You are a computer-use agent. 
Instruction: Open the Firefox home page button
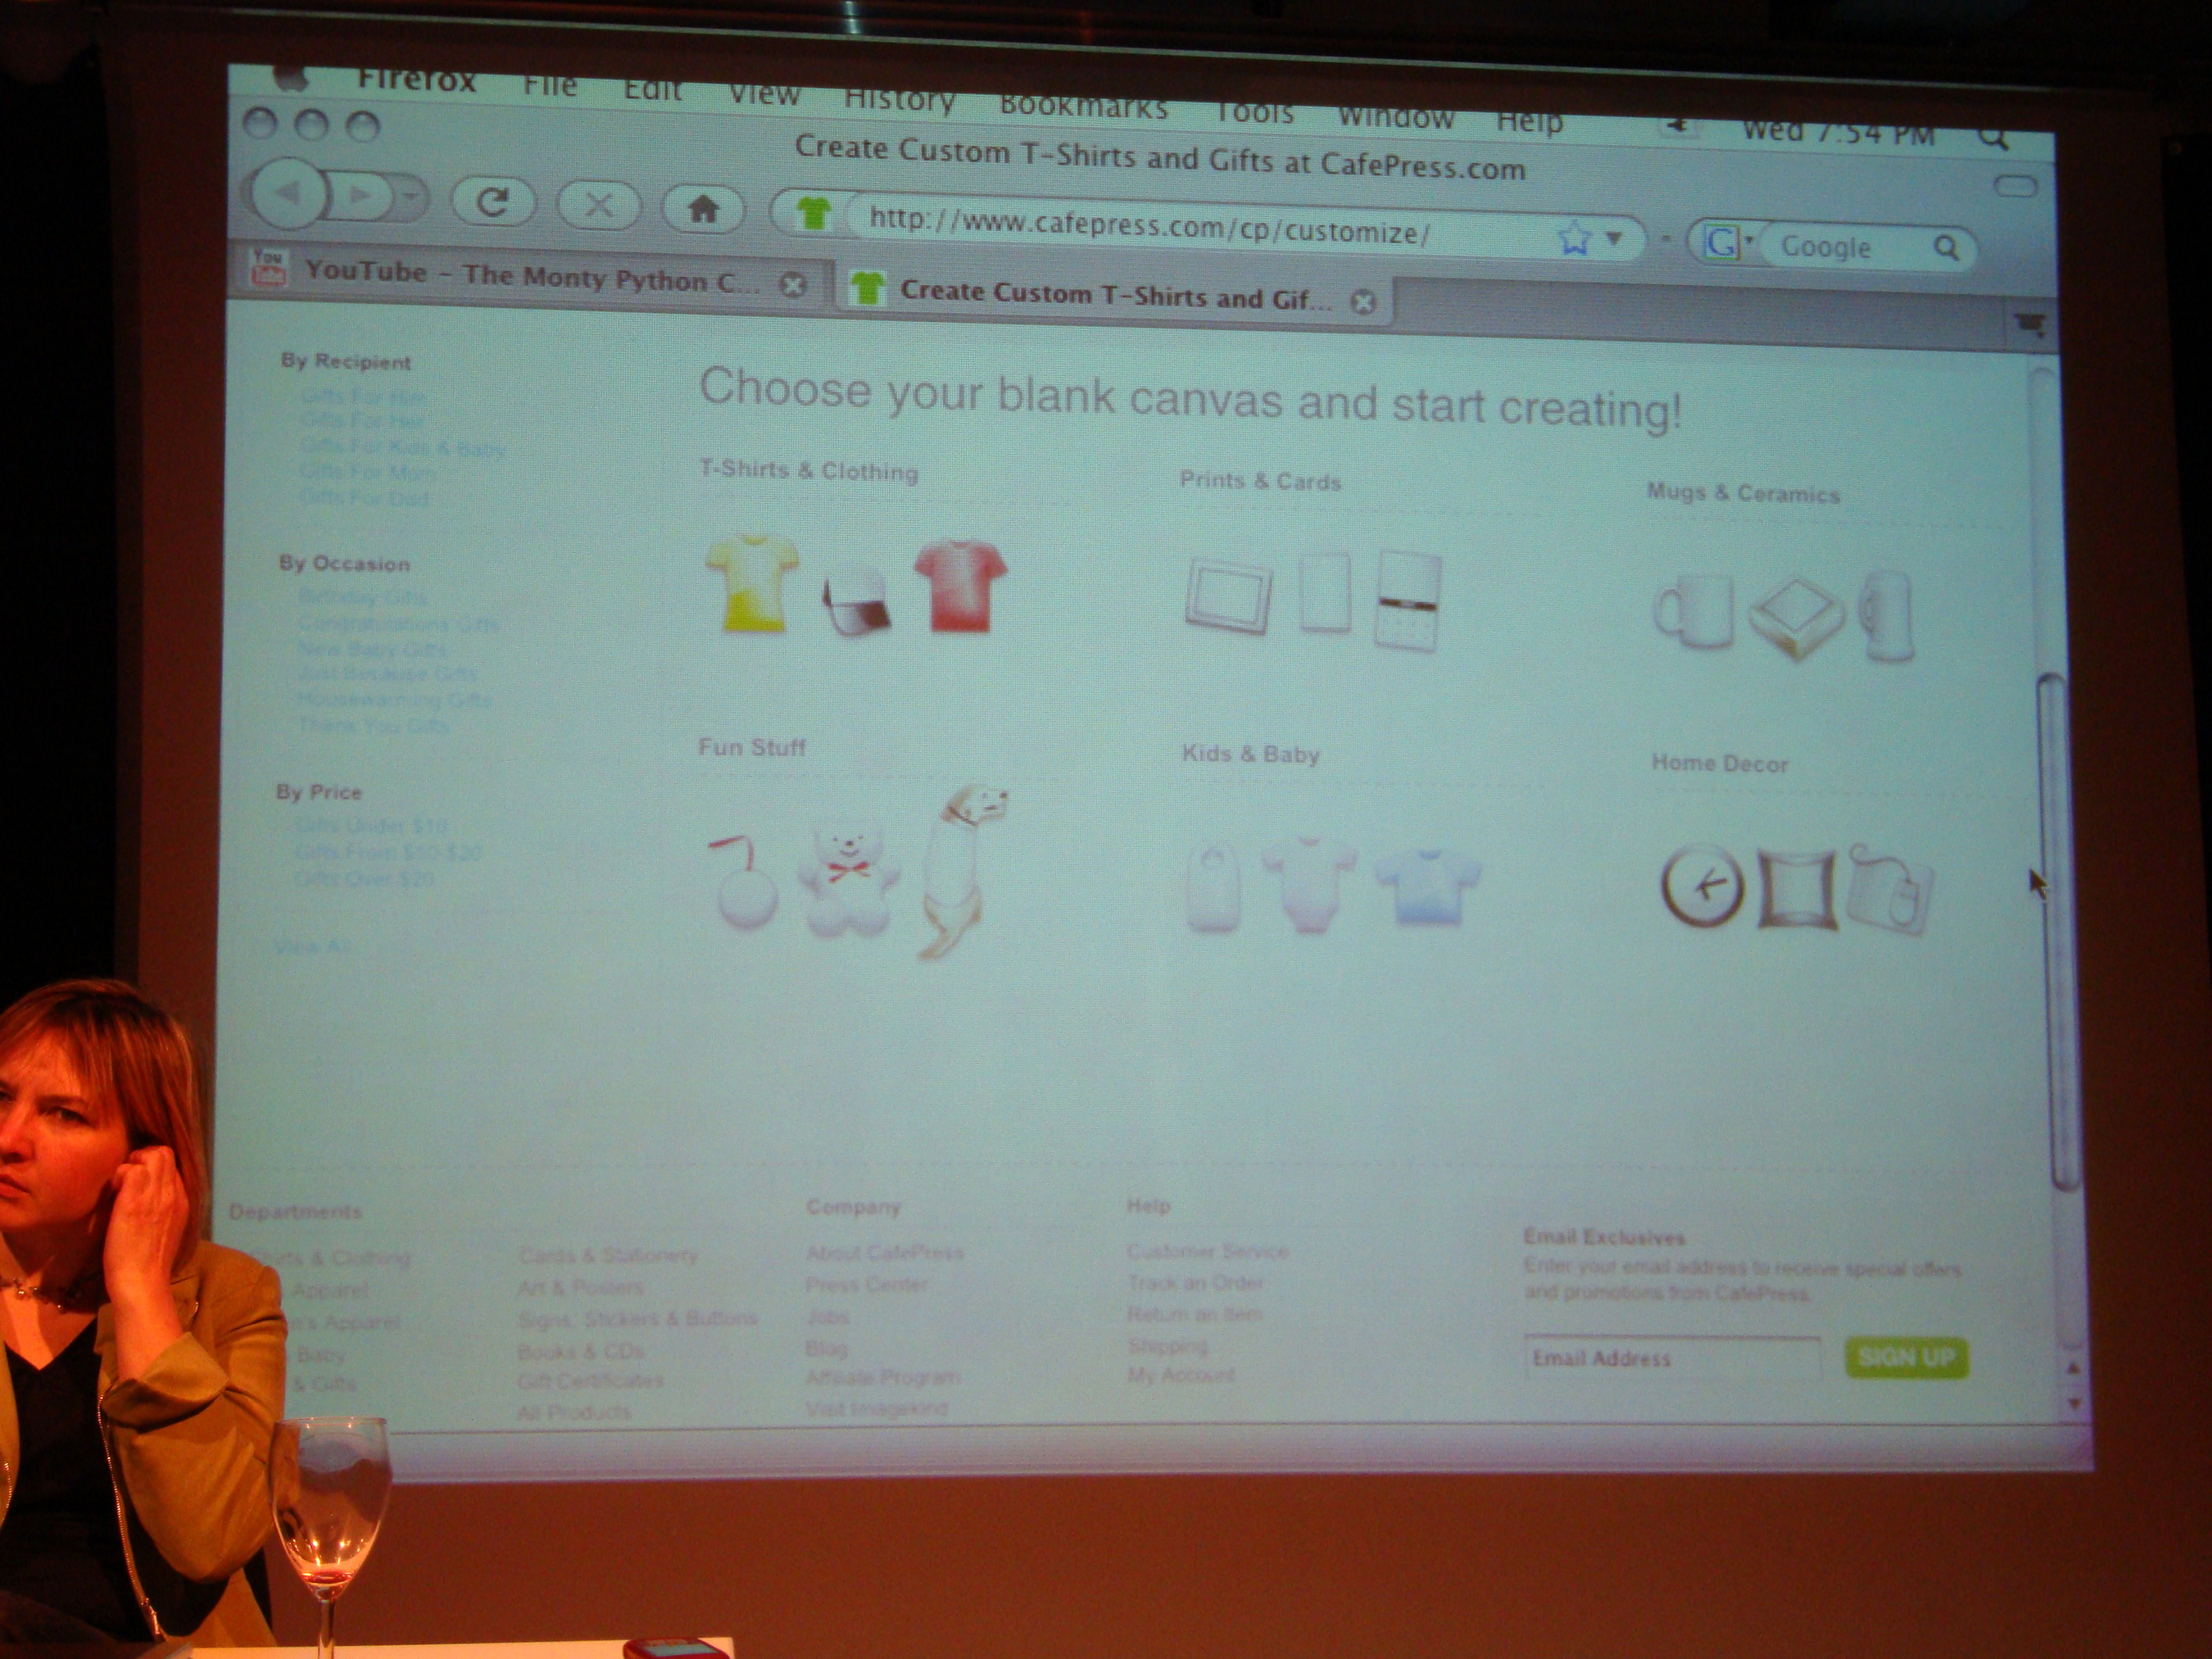point(703,209)
